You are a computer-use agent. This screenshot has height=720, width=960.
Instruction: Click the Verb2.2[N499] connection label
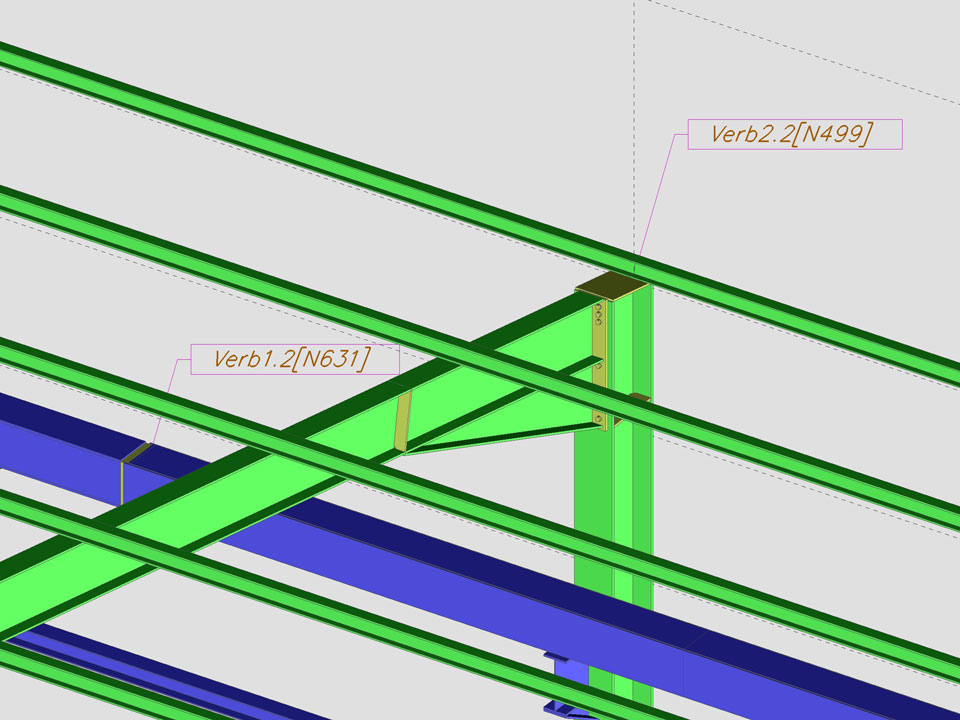[x=795, y=134]
